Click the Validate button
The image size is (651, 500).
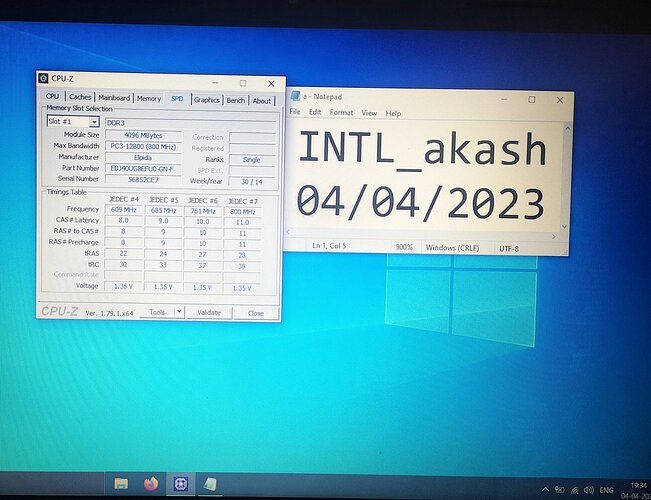tap(209, 313)
